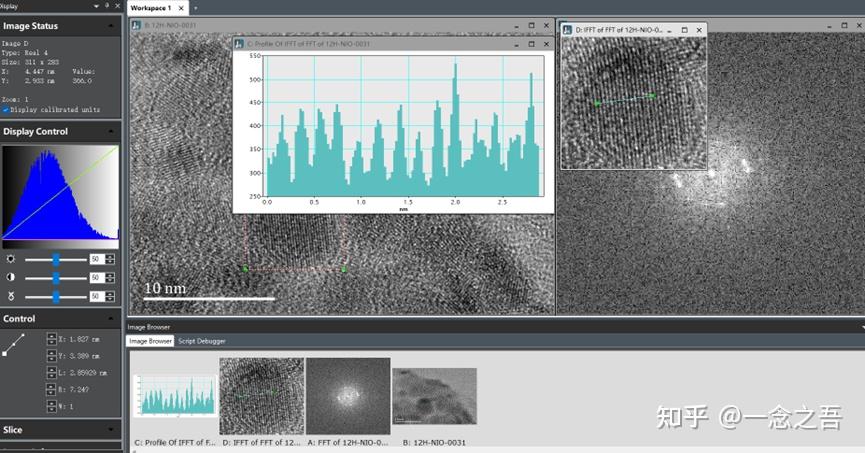Click the profile window's title bar icon
865x453 pixels.
(240, 44)
